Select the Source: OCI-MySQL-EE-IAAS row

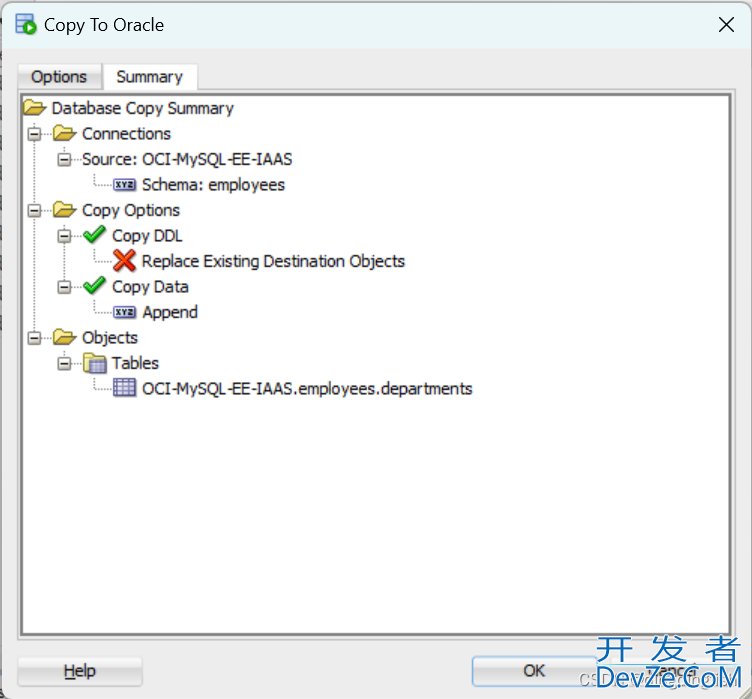tap(187, 159)
